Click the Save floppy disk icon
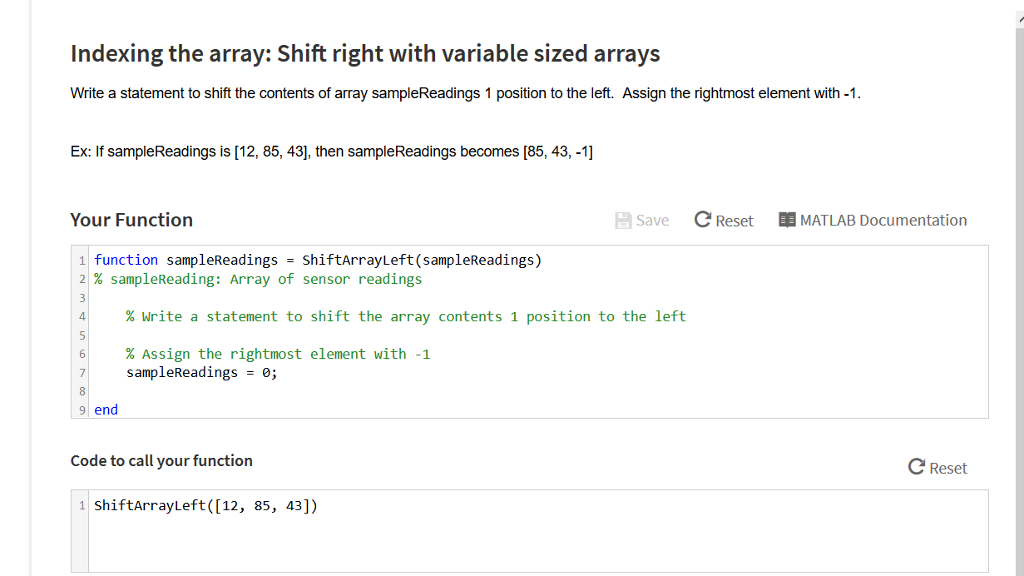The width and height of the screenshot is (1024, 576). click(x=622, y=219)
